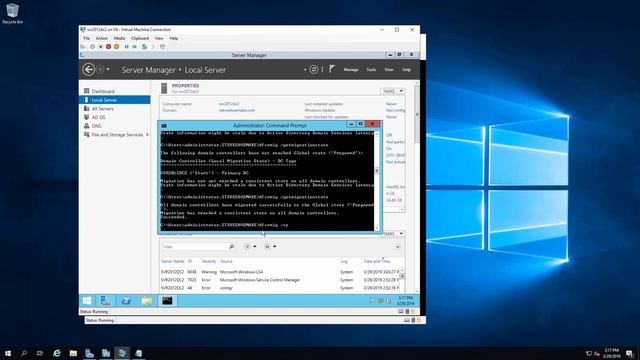This screenshot has height=360, width=640.
Task: Click the Command Prompt vertical scrollbar
Action: [x=377, y=180]
